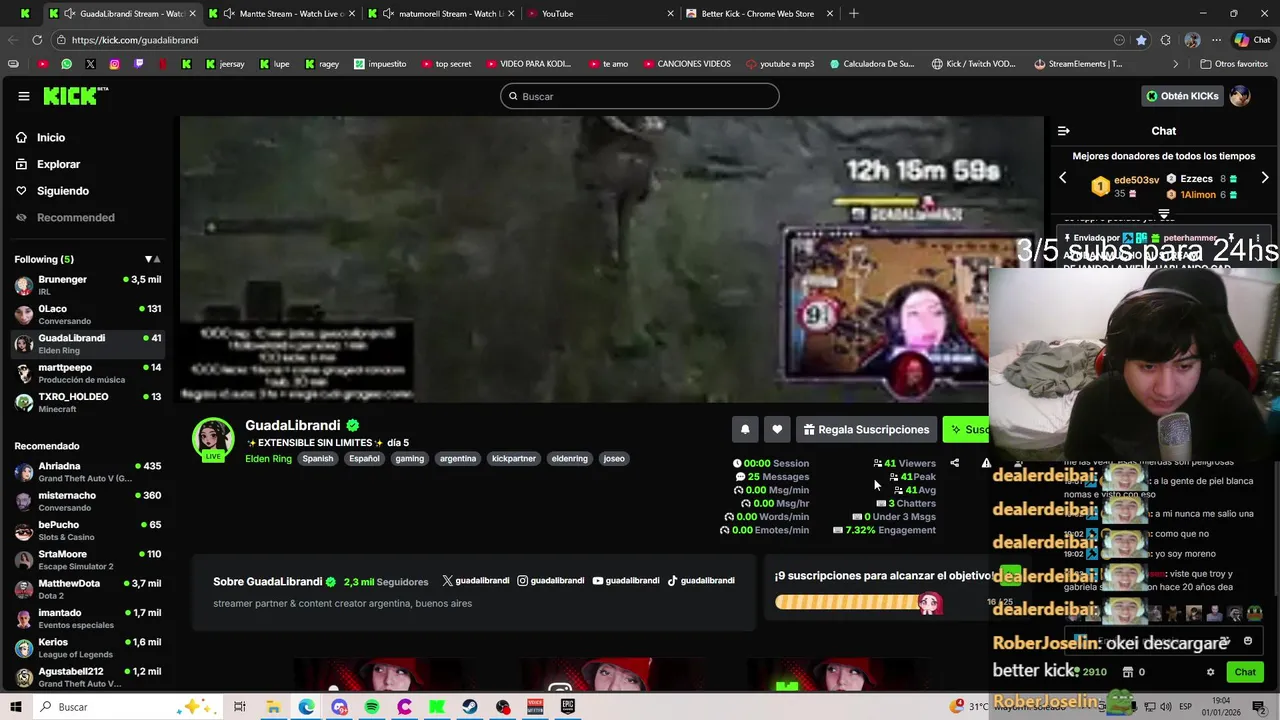
Task: Switch to matumorell Stream browser tab
Action: tap(443, 14)
